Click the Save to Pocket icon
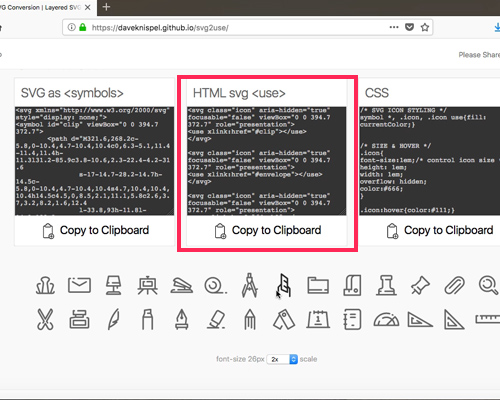500x400 pixels. point(409,27)
